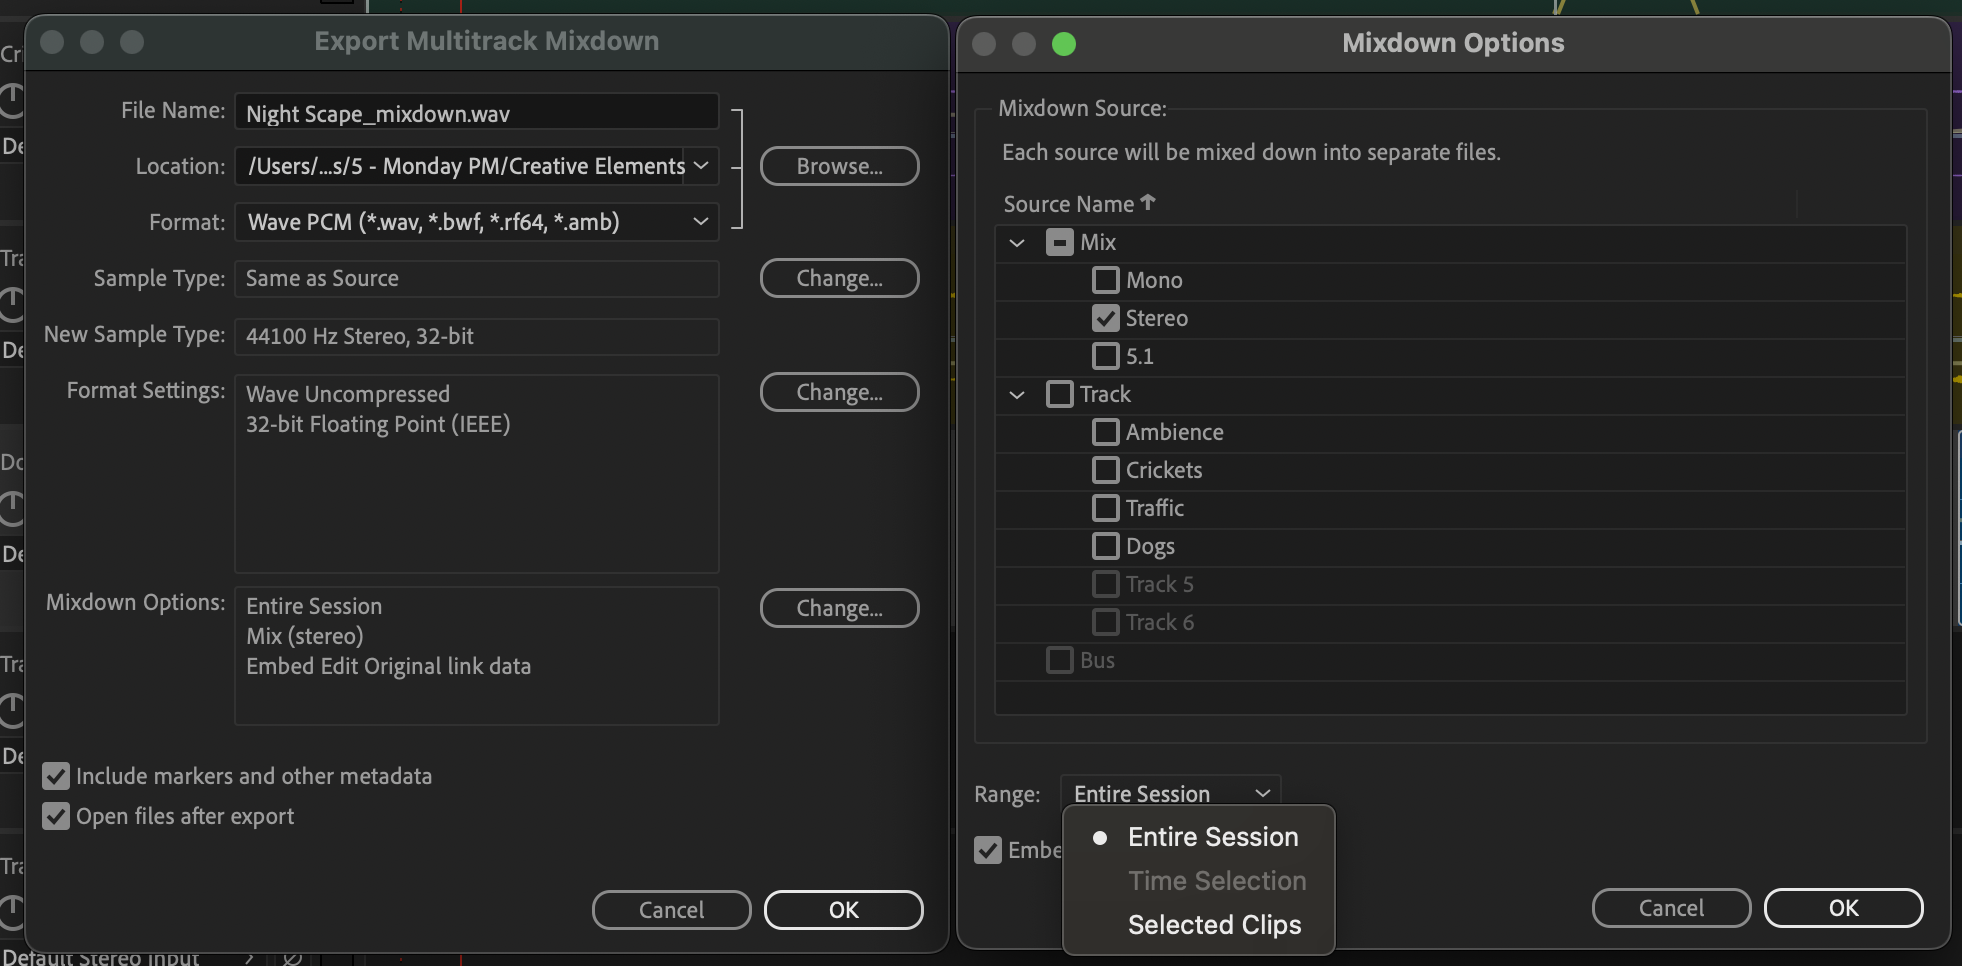The height and width of the screenshot is (966, 1962).
Task: Check the Mono mix checkbox
Action: pyautogui.click(x=1105, y=280)
